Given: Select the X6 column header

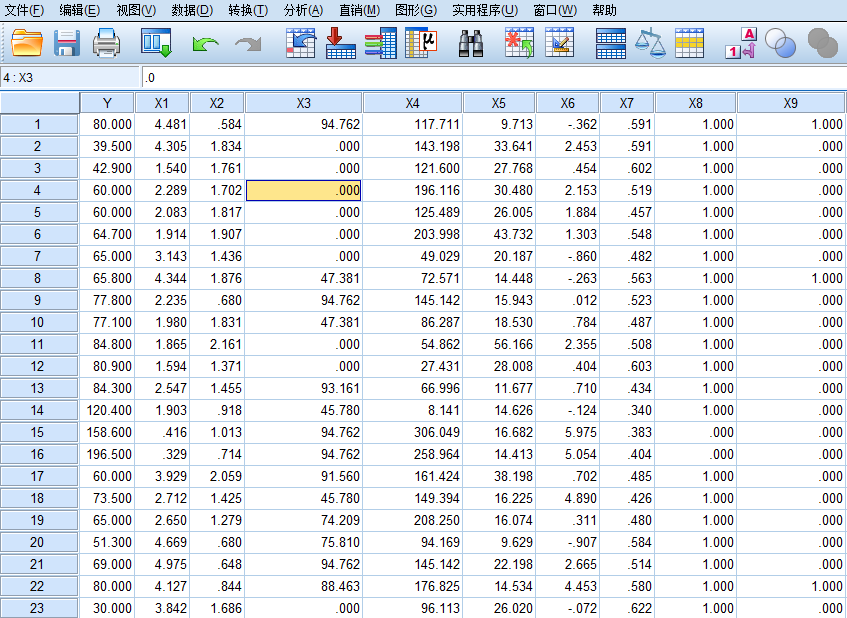Looking at the screenshot, I should (x=567, y=103).
